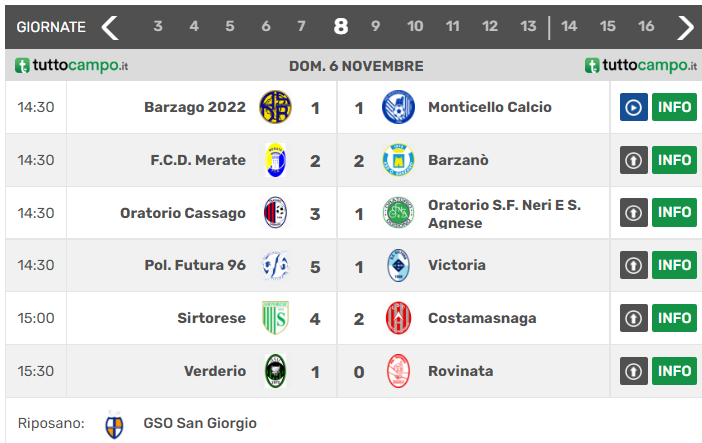The width and height of the screenshot is (702, 443).
Task: Jump to matchday 16
Action: coord(646,27)
